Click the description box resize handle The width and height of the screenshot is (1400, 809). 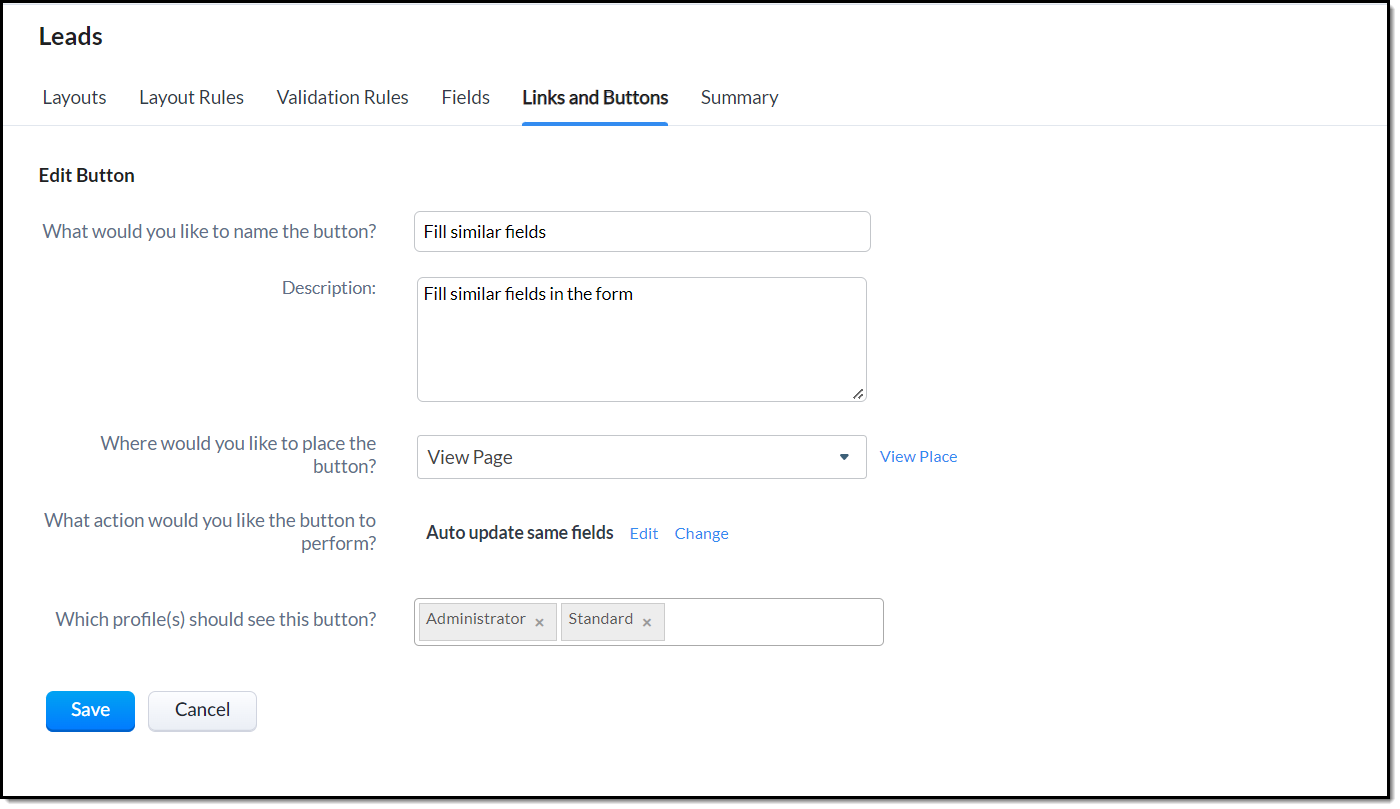(x=858, y=393)
